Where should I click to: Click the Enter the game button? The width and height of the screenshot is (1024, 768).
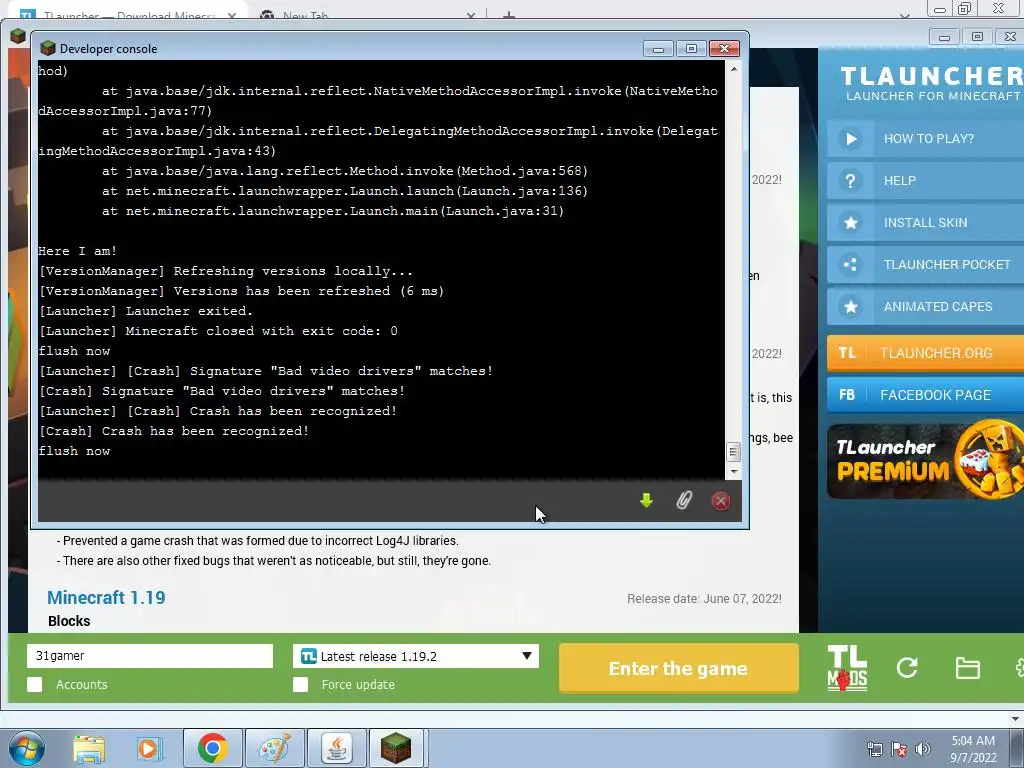679,668
